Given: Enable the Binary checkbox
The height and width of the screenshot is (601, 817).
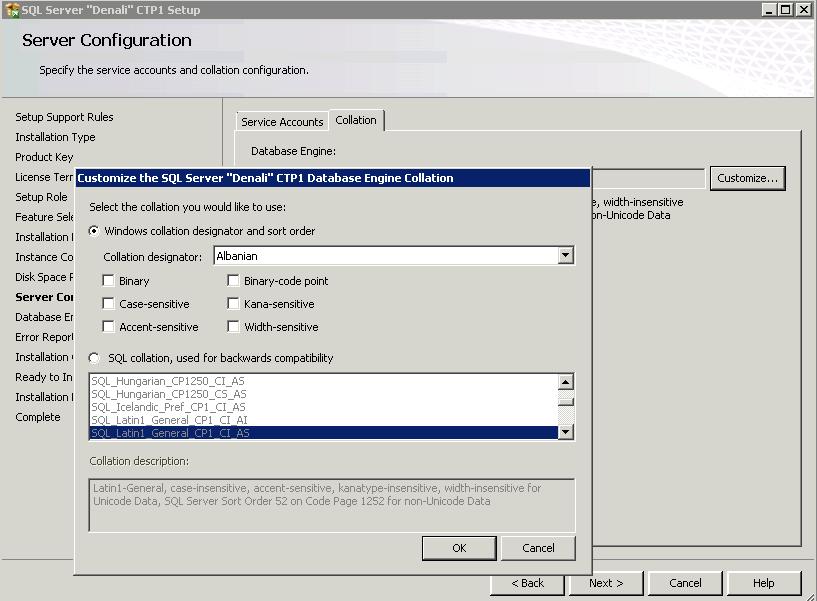Looking at the screenshot, I should (109, 282).
